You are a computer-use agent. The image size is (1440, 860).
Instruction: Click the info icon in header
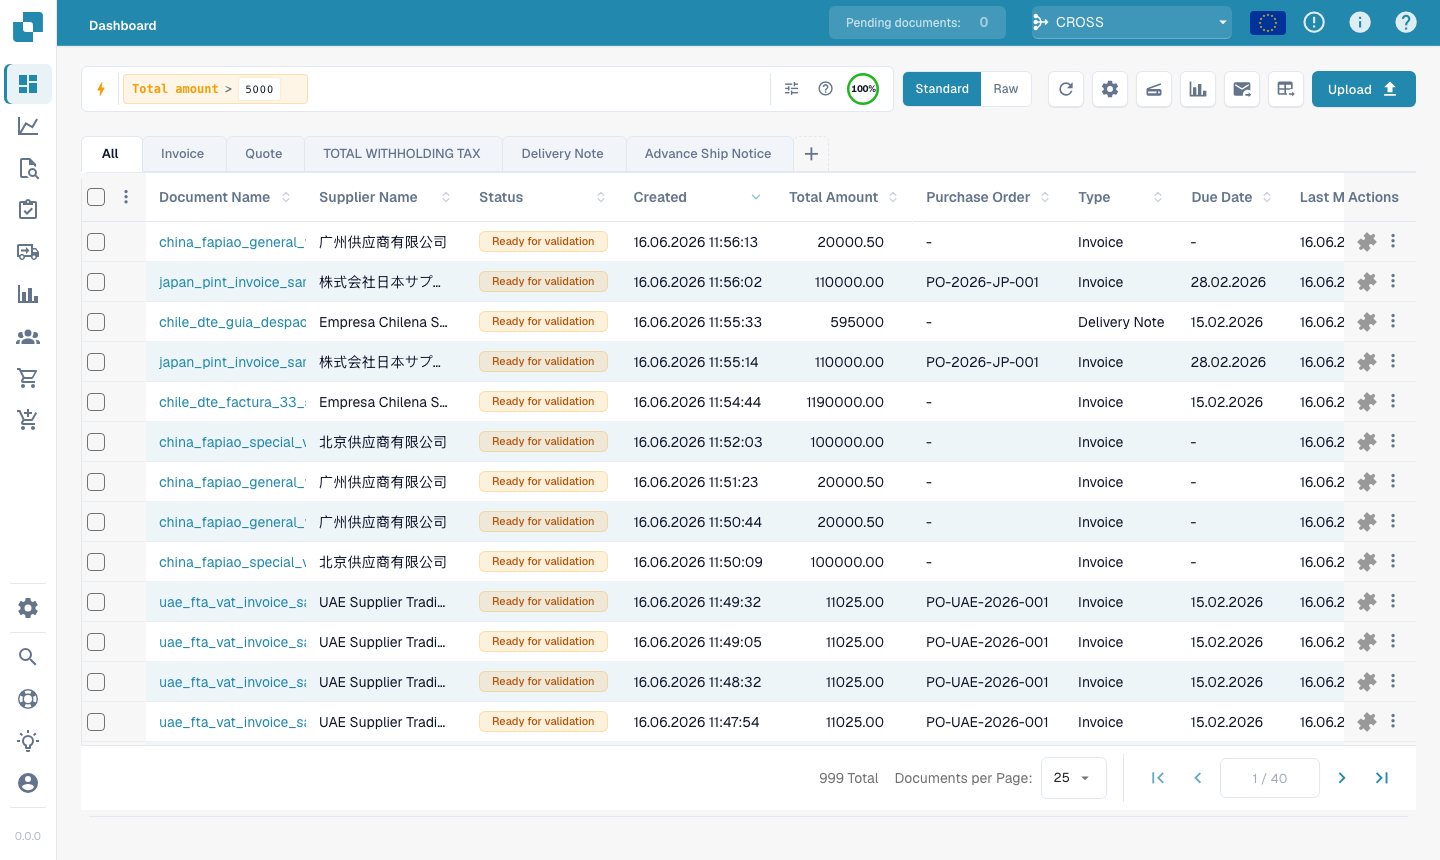pyautogui.click(x=1360, y=22)
